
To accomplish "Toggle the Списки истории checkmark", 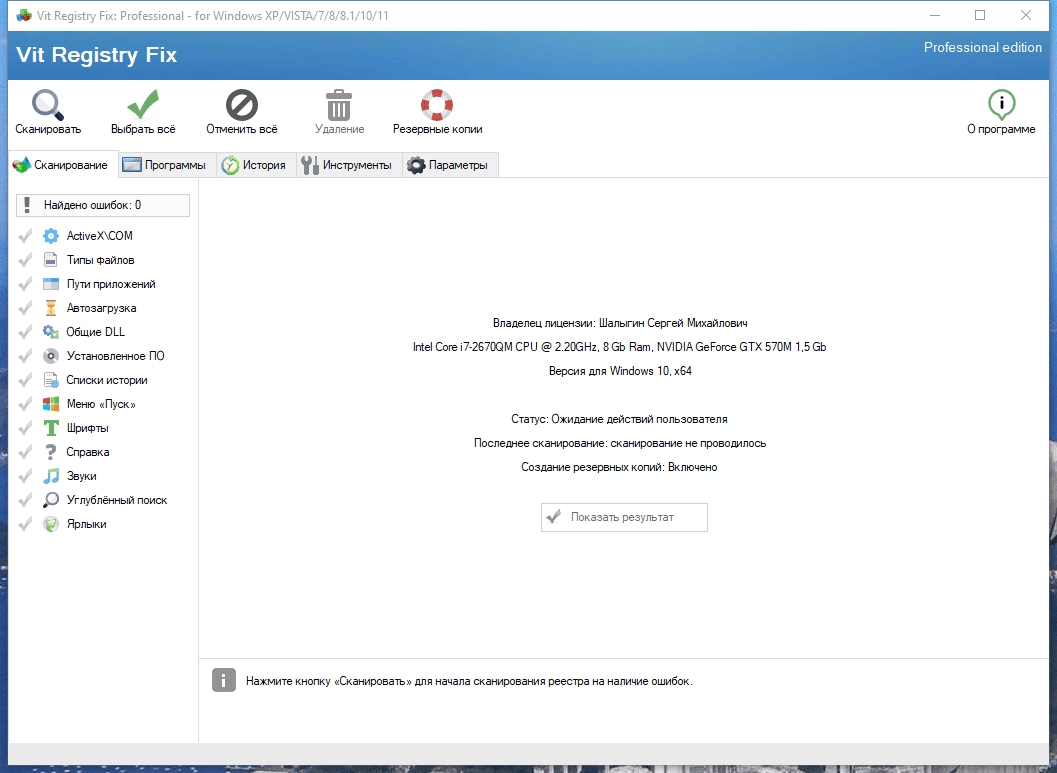I will pyautogui.click(x=25, y=380).
